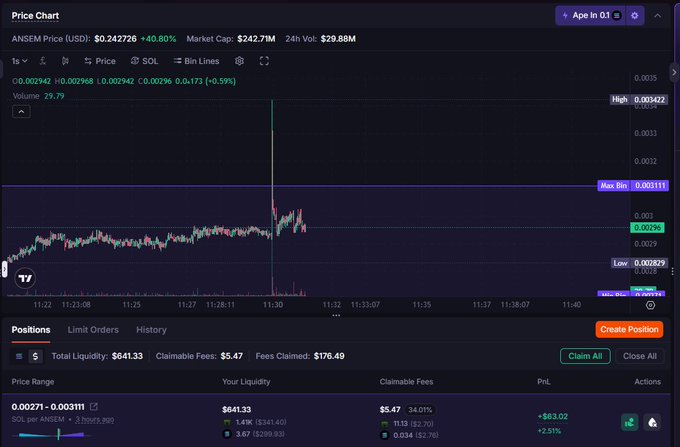The width and height of the screenshot is (680, 447).
Task: Click the Ape In 0.1 button
Action: pyautogui.click(x=591, y=16)
